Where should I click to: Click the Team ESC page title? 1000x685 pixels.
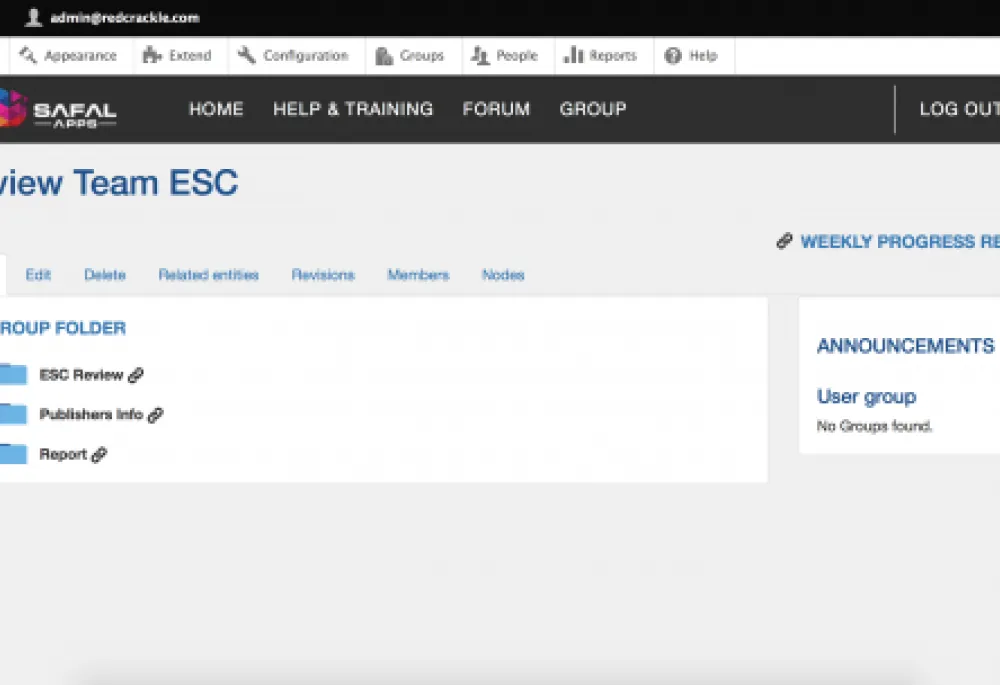119,183
